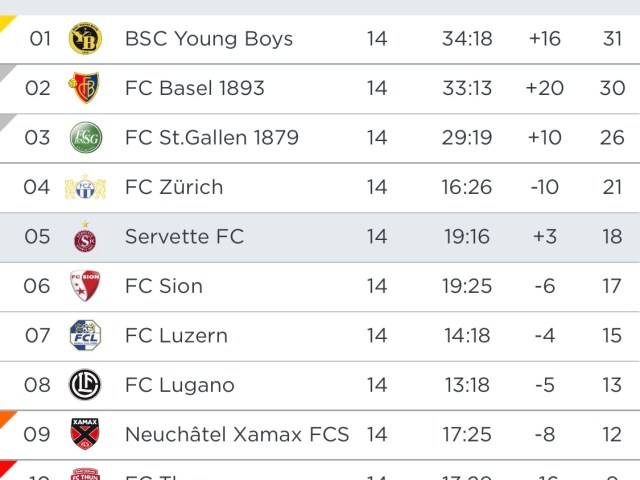640x480 pixels.
Task: Click the FC St.Gallen 1879 logo
Action: [x=85, y=137]
